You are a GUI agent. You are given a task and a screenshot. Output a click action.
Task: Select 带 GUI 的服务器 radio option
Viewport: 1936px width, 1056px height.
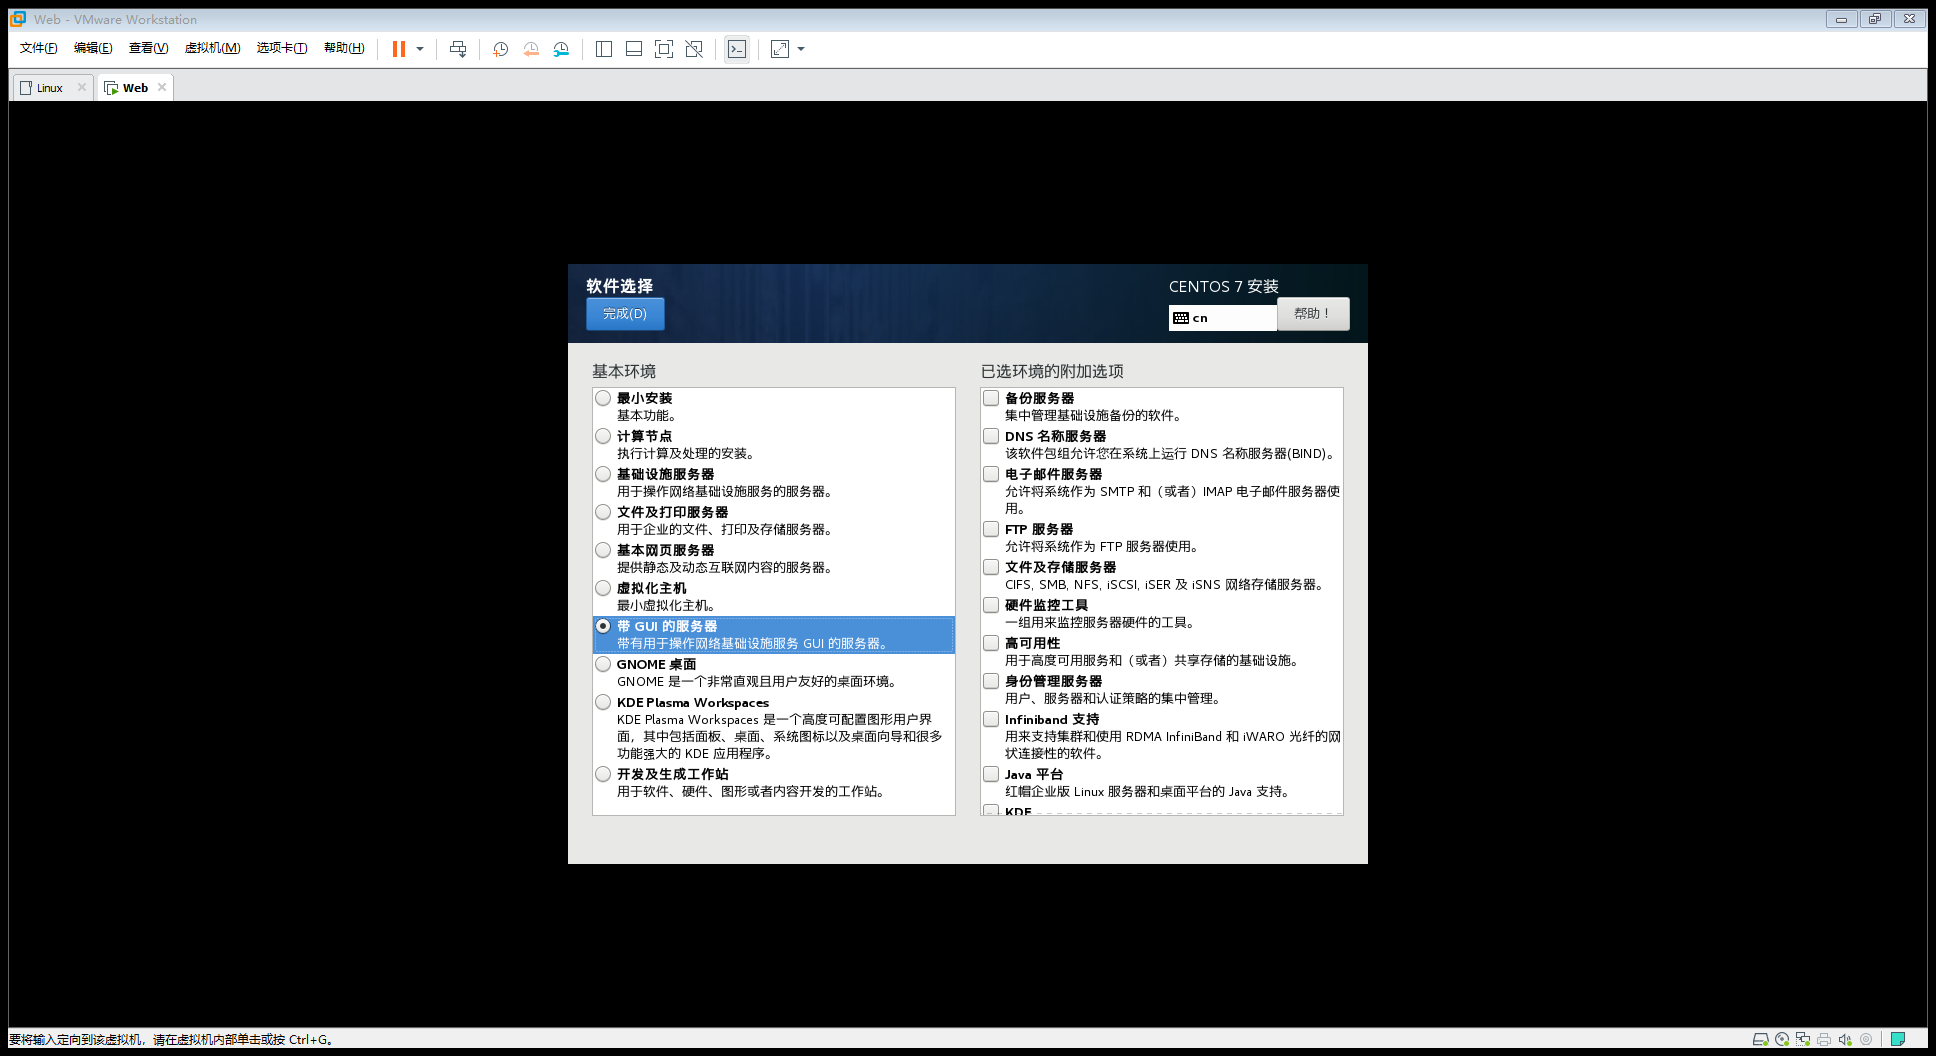coord(603,626)
